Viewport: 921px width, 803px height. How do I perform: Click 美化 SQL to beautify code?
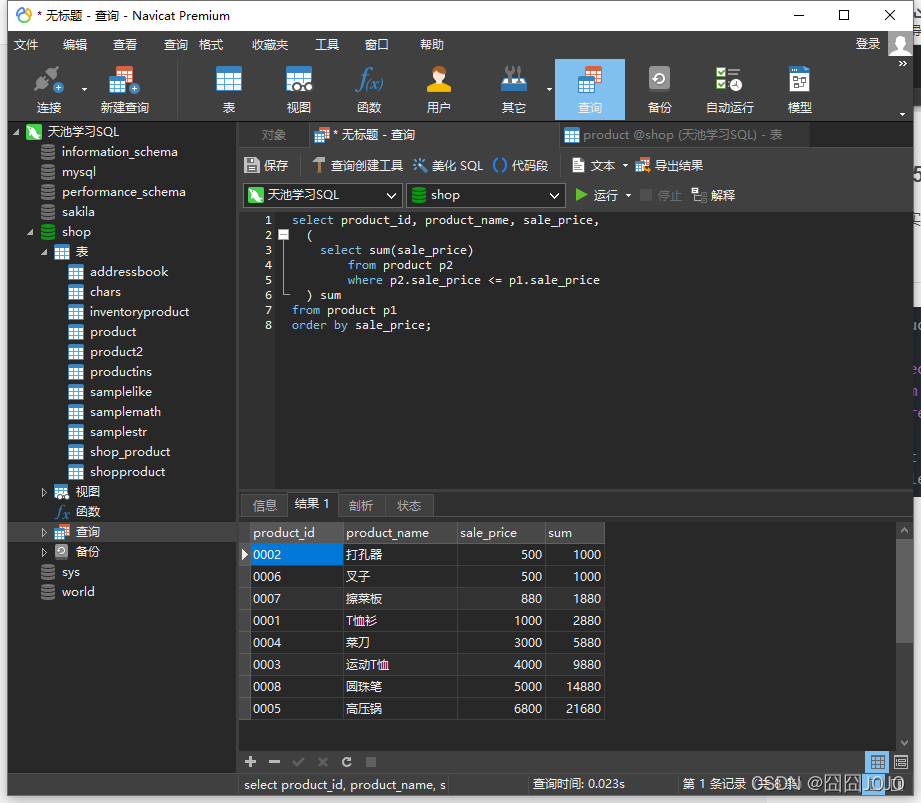[x=448, y=166]
